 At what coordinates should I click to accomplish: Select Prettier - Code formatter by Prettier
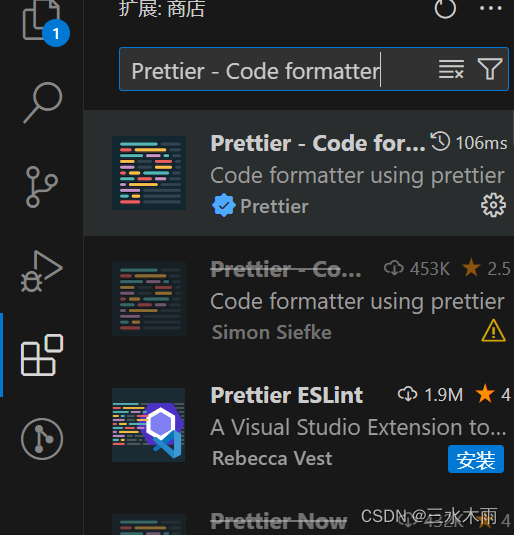click(x=299, y=173)
